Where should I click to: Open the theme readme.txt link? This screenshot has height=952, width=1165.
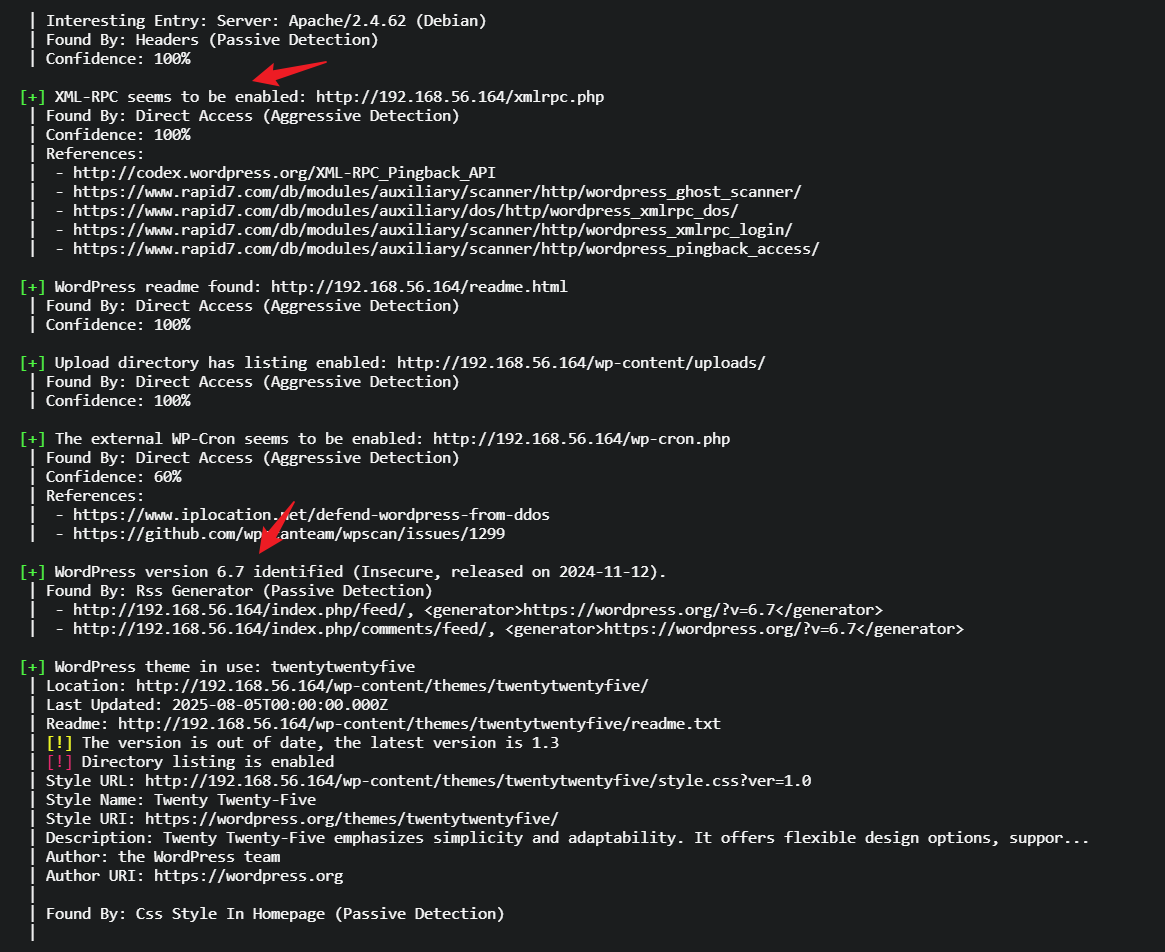[419, 724]
